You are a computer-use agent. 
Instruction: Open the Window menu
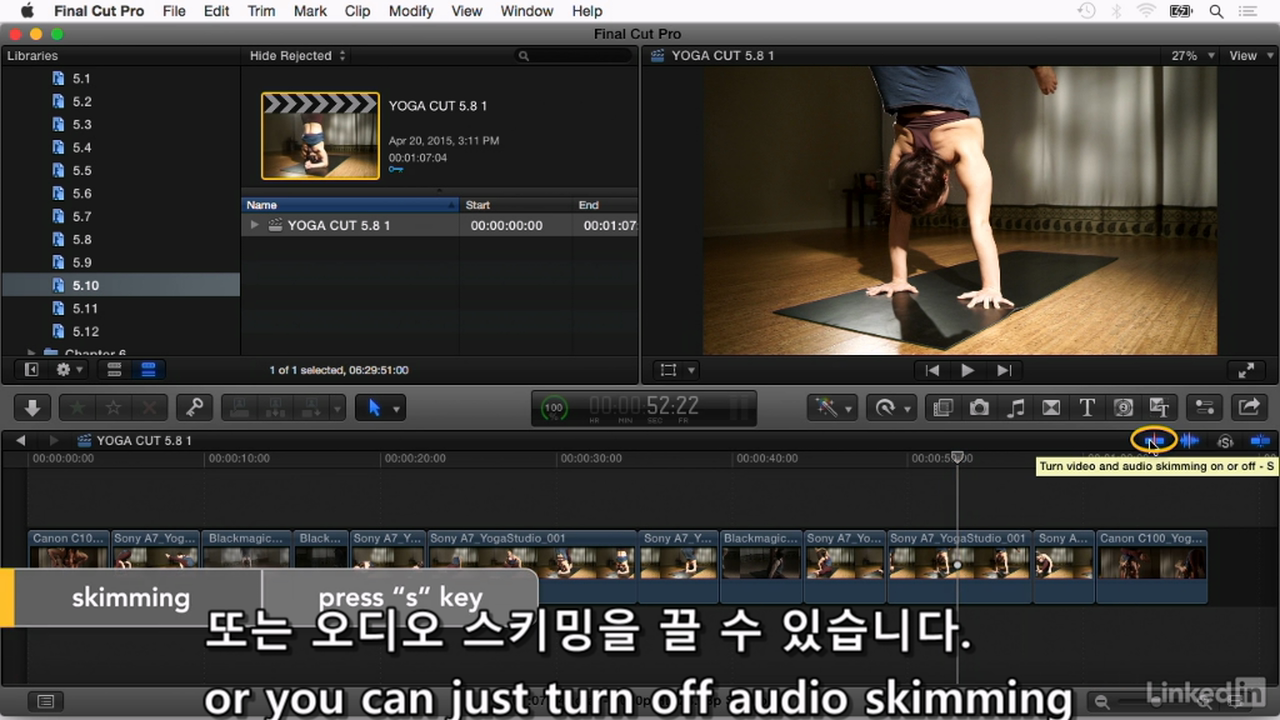526,11
